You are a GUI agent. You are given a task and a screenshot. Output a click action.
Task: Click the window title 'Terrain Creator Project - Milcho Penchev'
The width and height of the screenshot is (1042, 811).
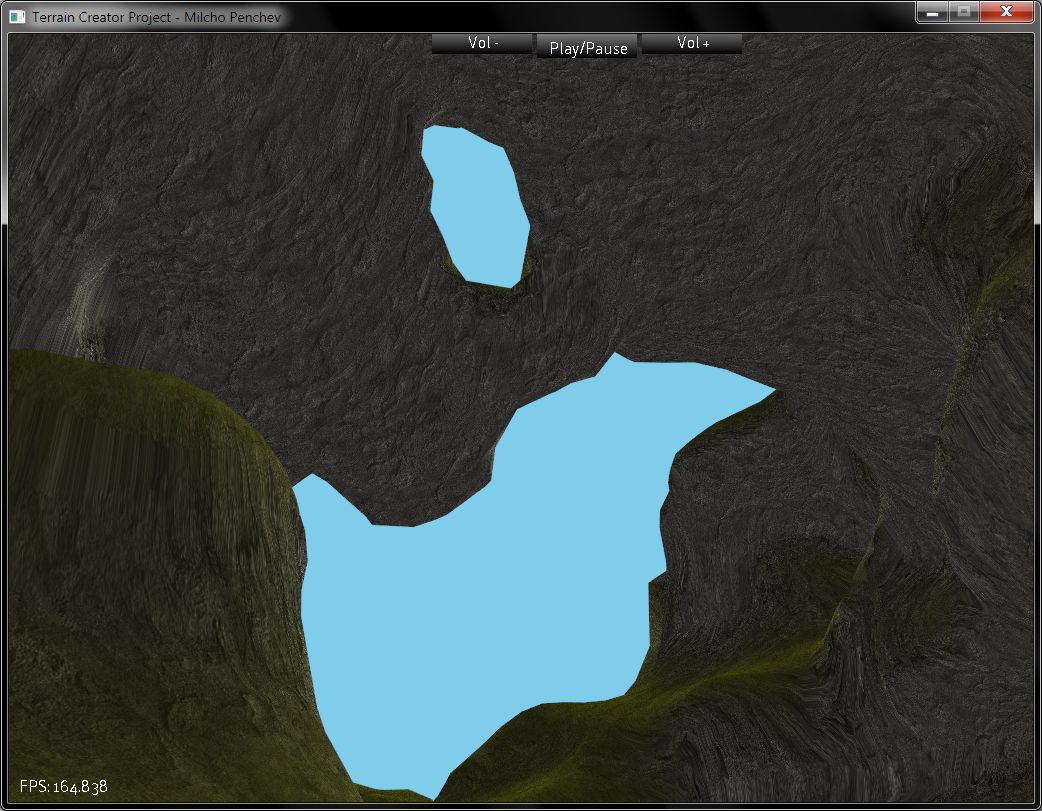click(156, 17)
